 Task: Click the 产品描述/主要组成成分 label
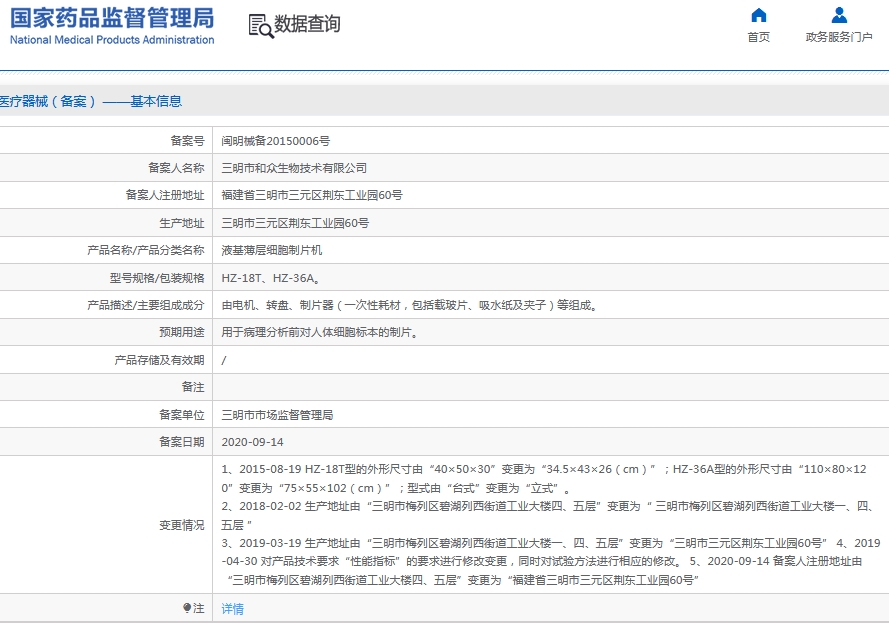point(146,305)
